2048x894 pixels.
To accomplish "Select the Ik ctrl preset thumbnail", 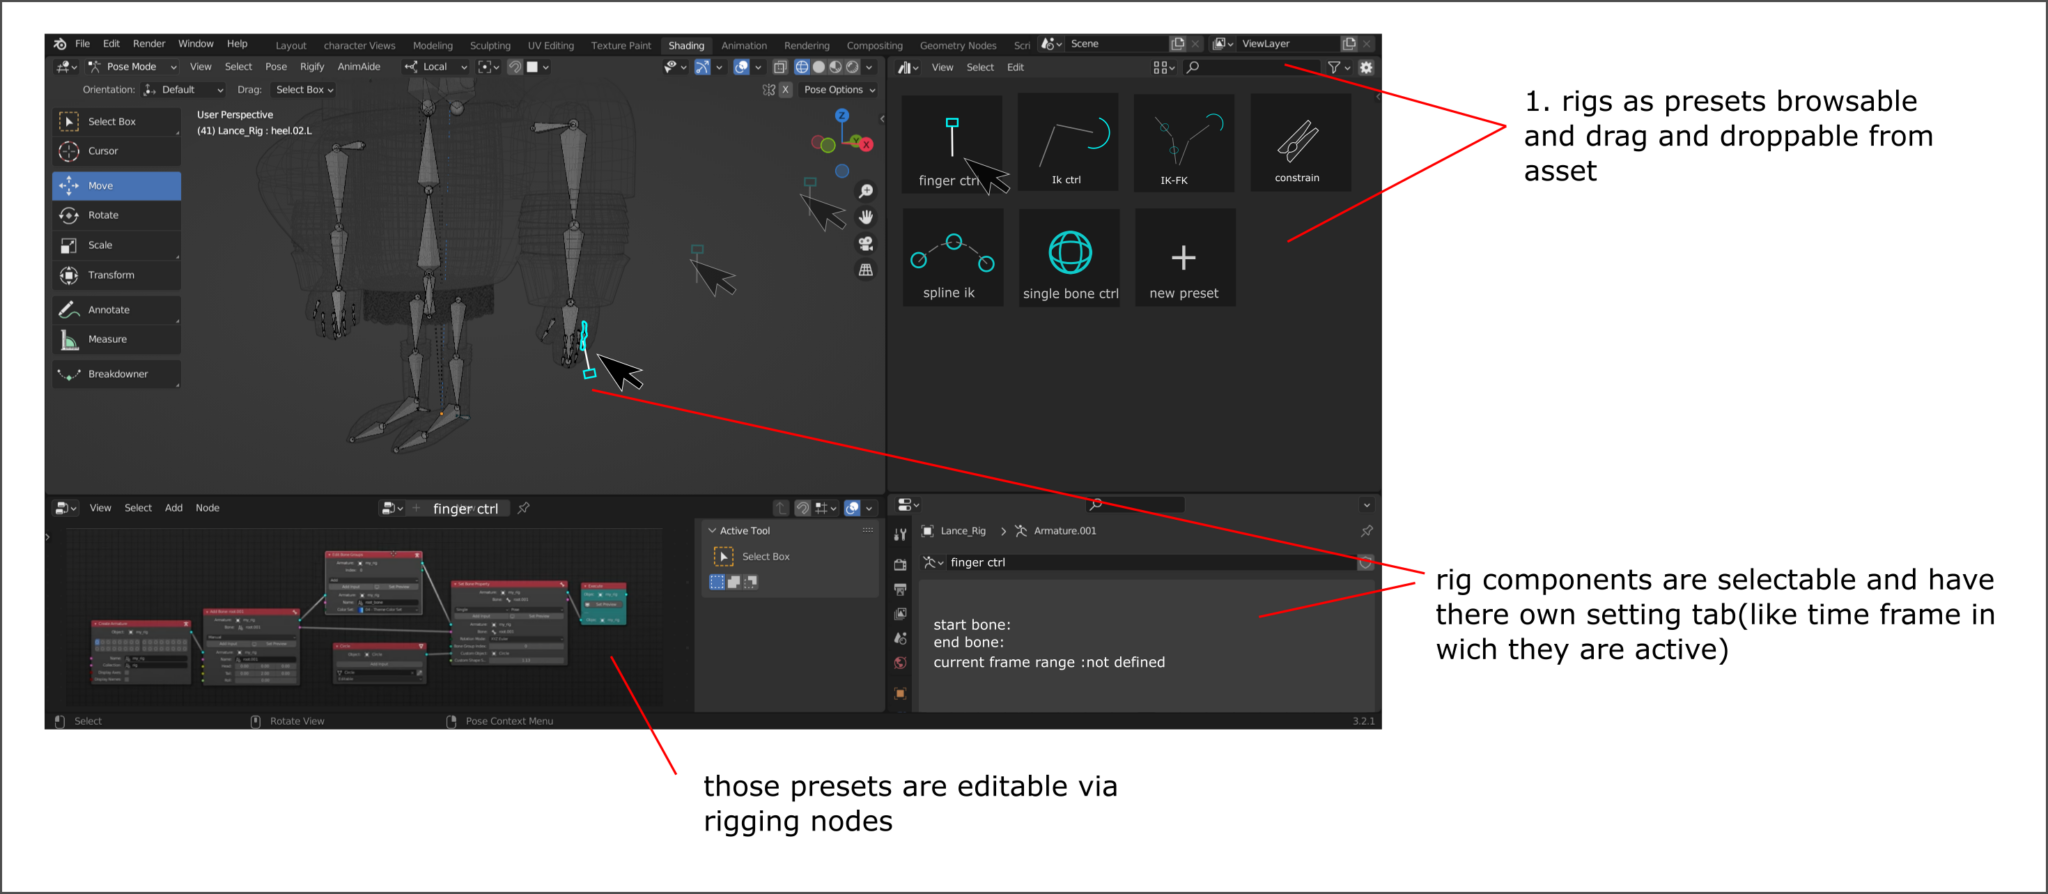I will [x=1067, y=143].
